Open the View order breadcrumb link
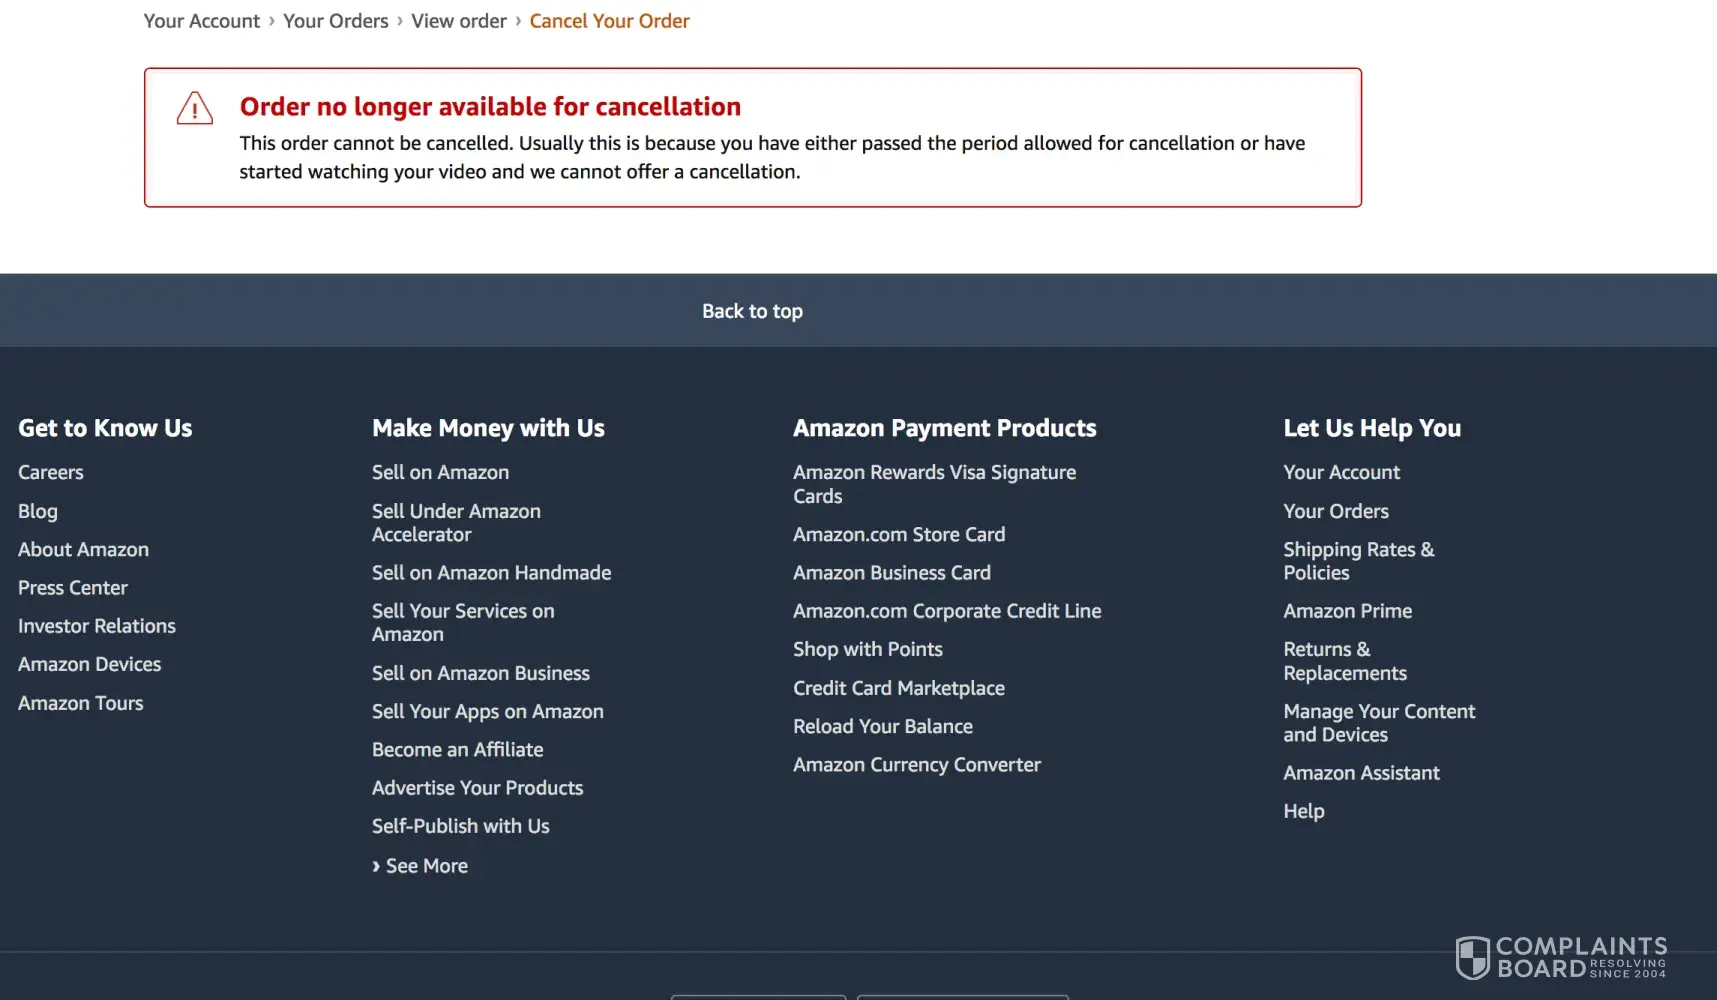Screen dimensions: 1717x1000 (x=459, y=21)
